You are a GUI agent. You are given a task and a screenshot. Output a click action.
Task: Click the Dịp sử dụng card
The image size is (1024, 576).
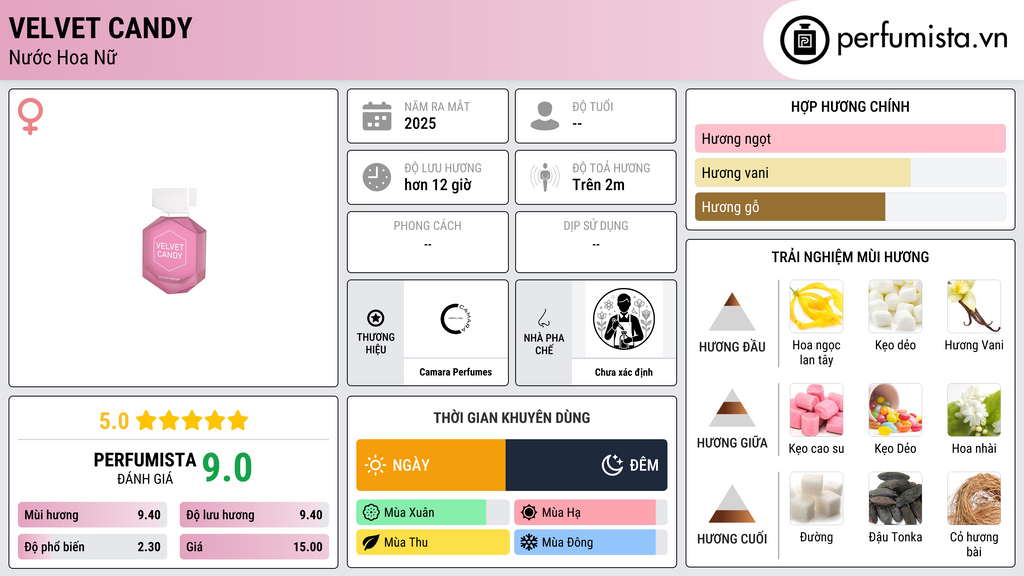[596, 242]
